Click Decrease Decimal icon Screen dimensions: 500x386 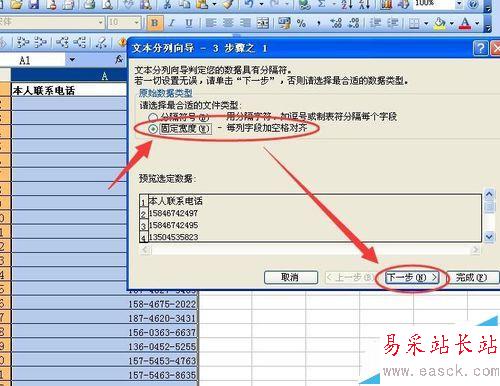[354, 23]
